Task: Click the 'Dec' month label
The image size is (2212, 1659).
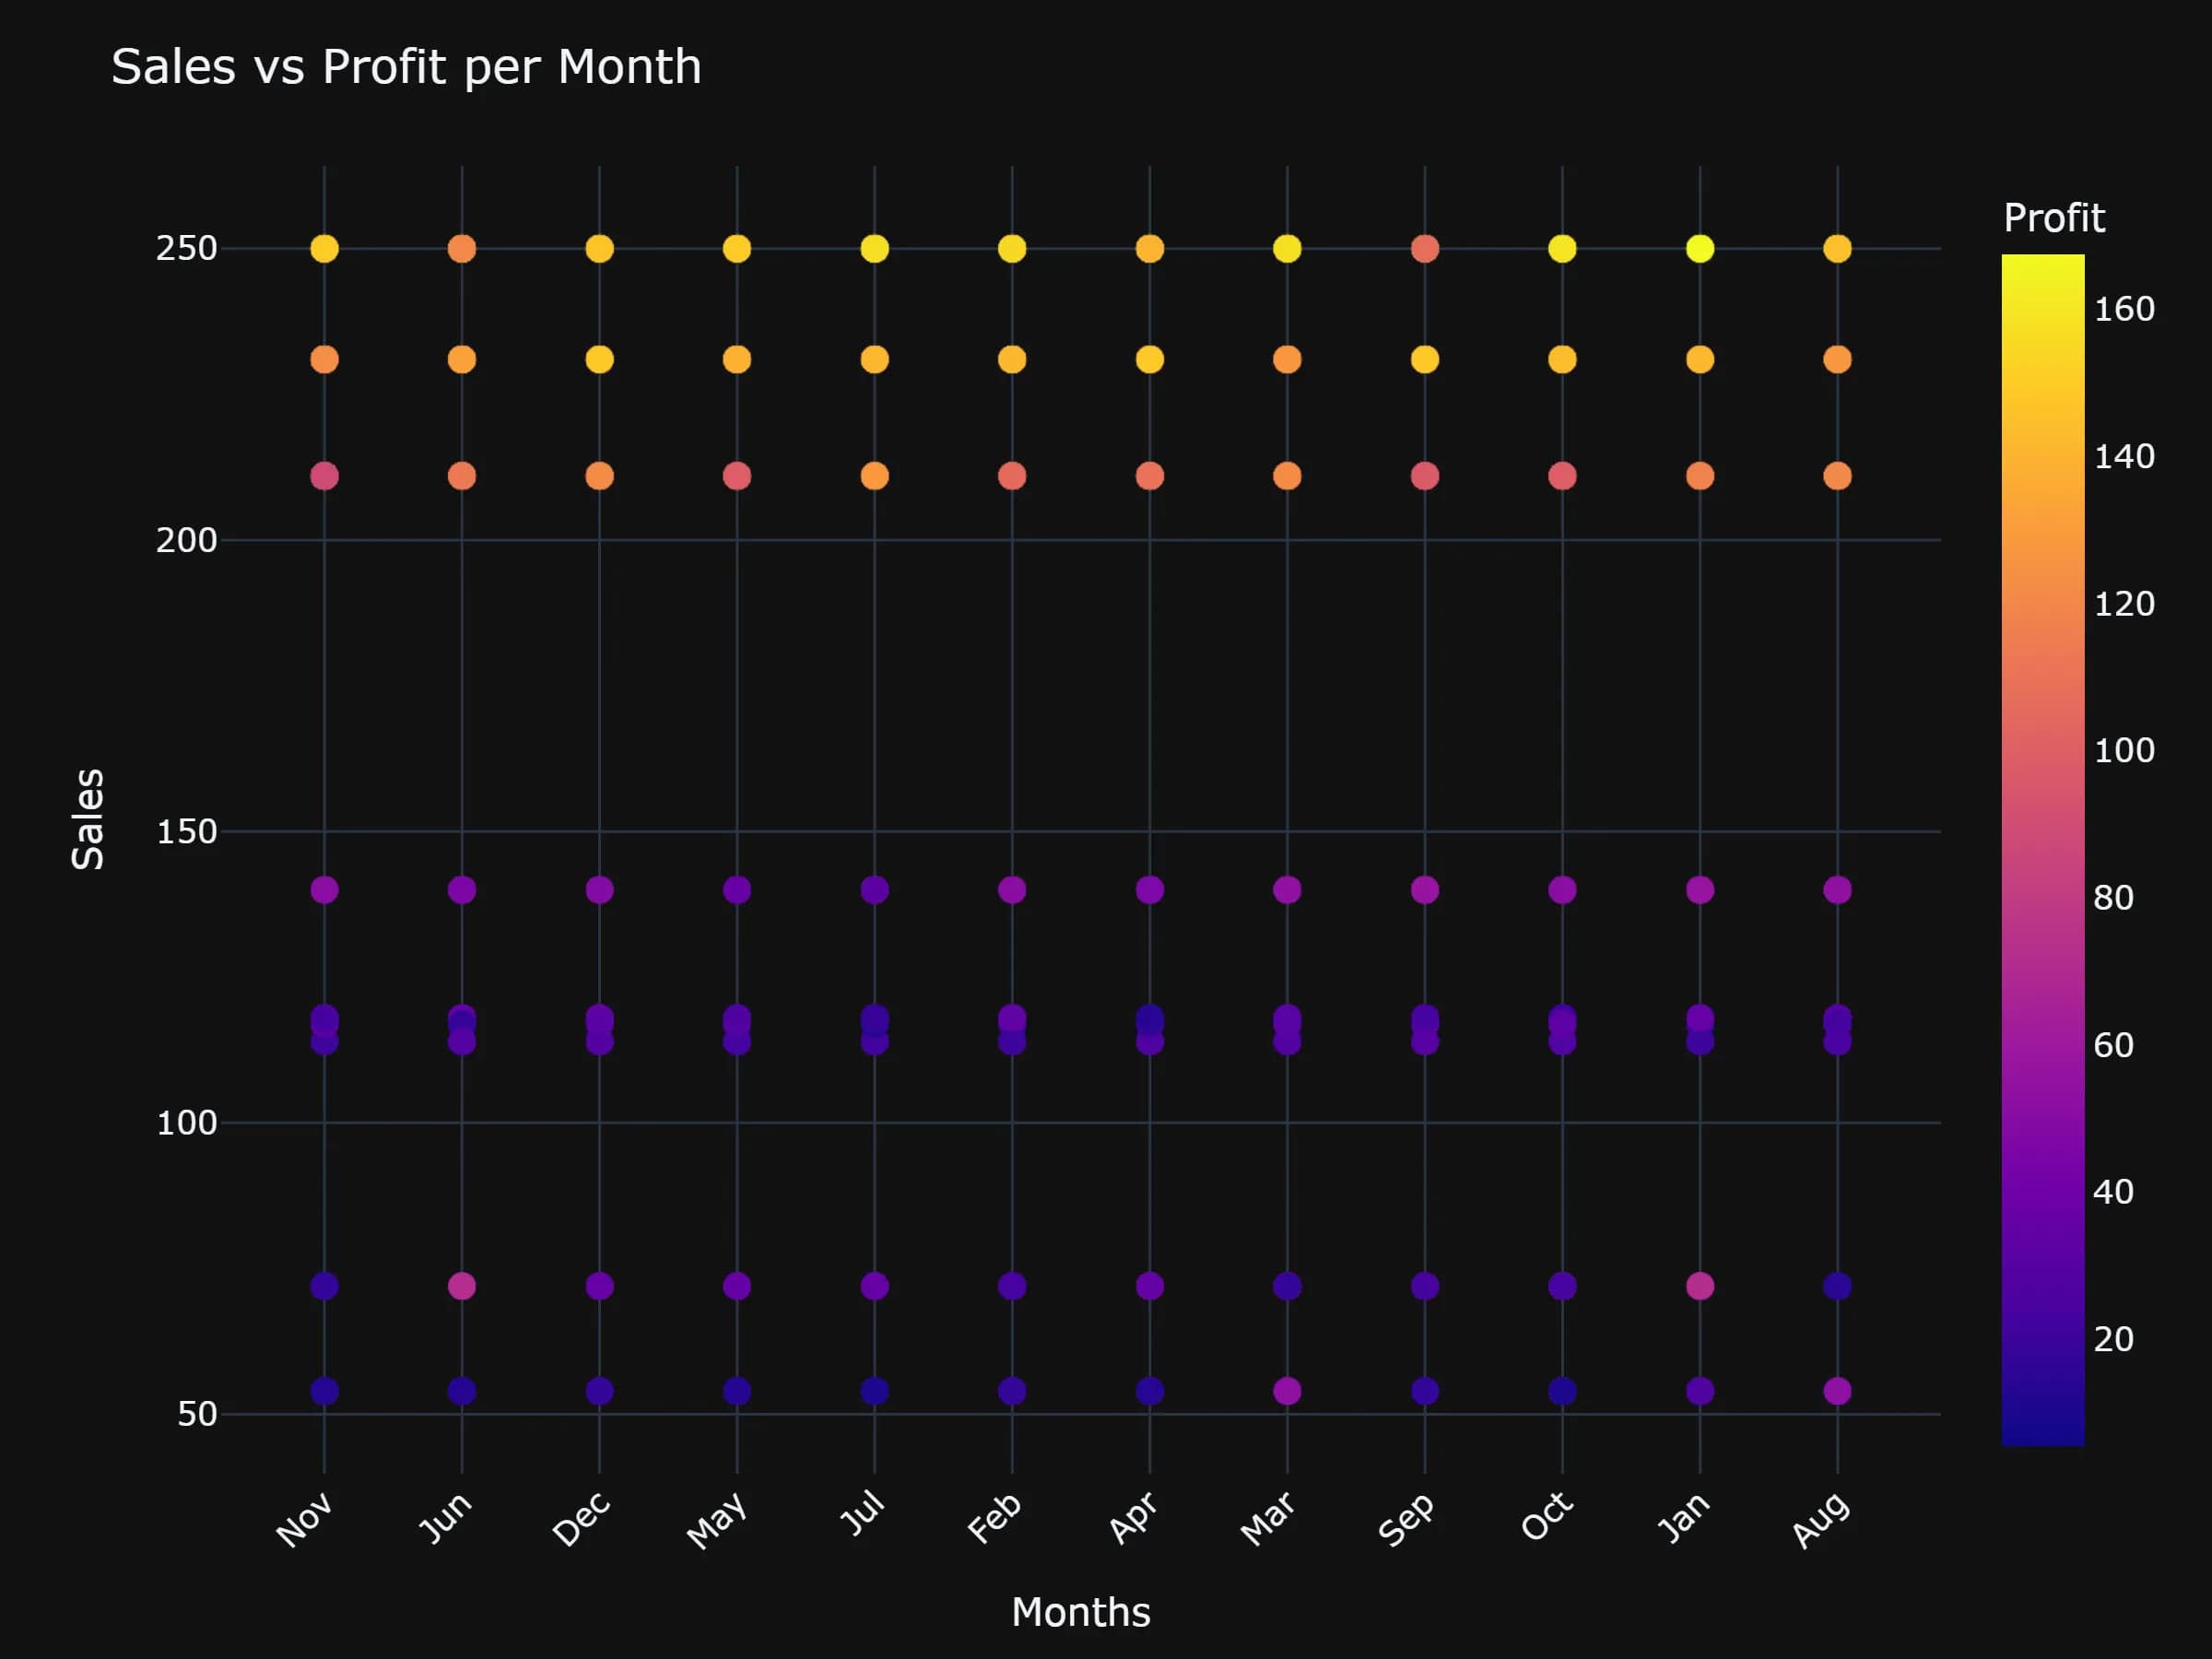Action: [x=581, y=1519]
